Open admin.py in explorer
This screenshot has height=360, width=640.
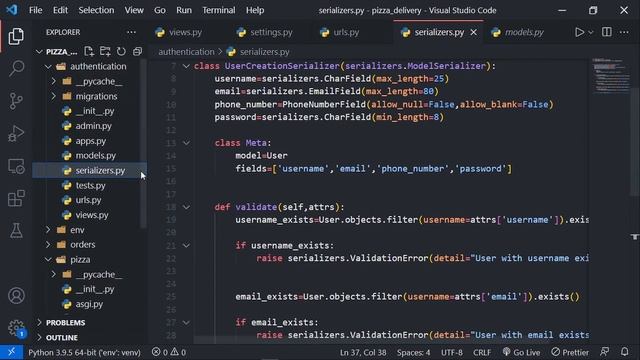pyautogui.click(x=93, y=126)
